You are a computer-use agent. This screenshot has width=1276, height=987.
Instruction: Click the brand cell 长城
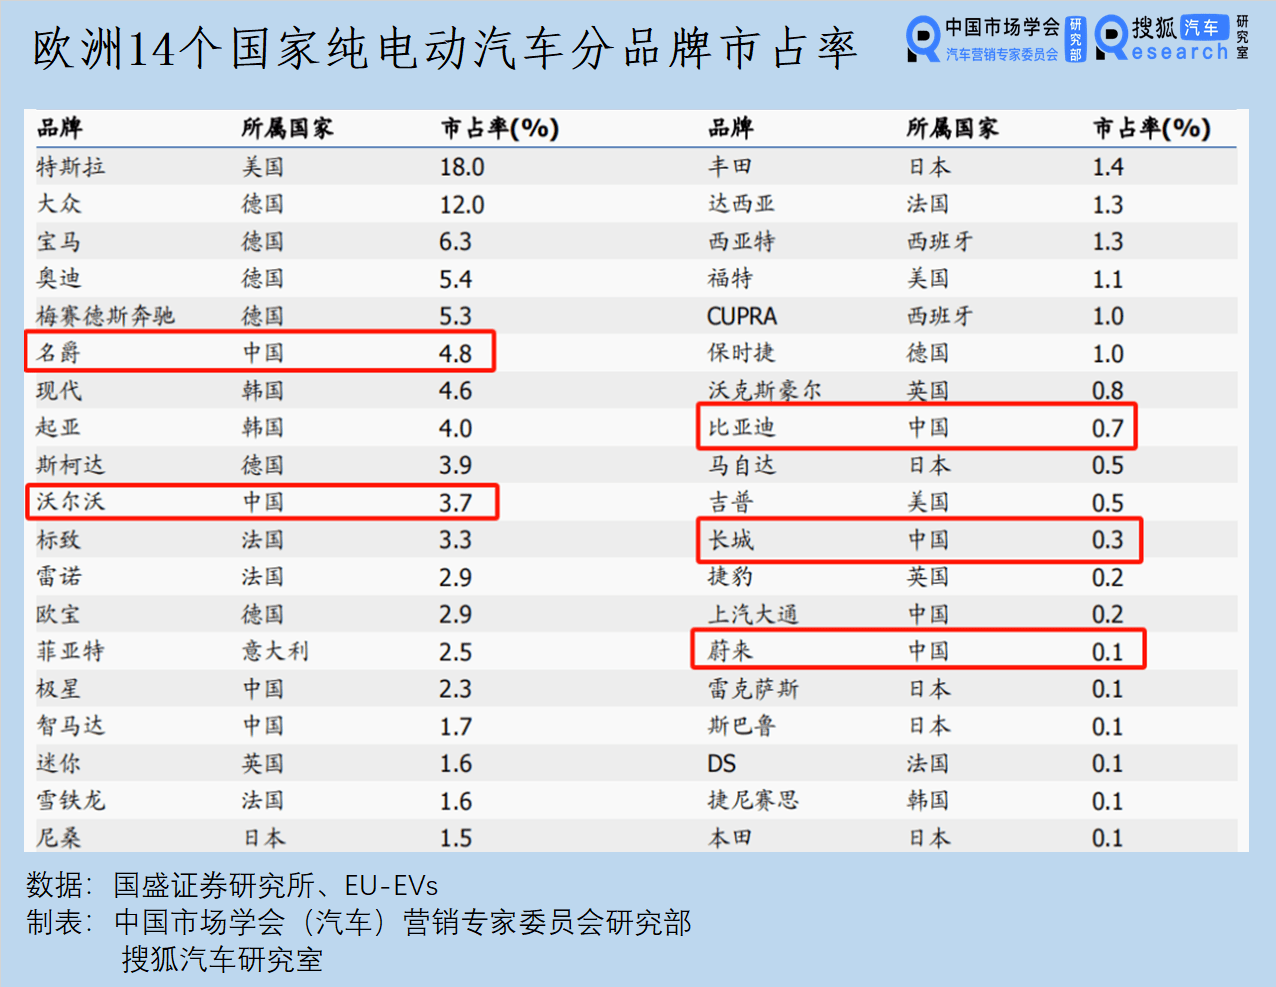731,539
